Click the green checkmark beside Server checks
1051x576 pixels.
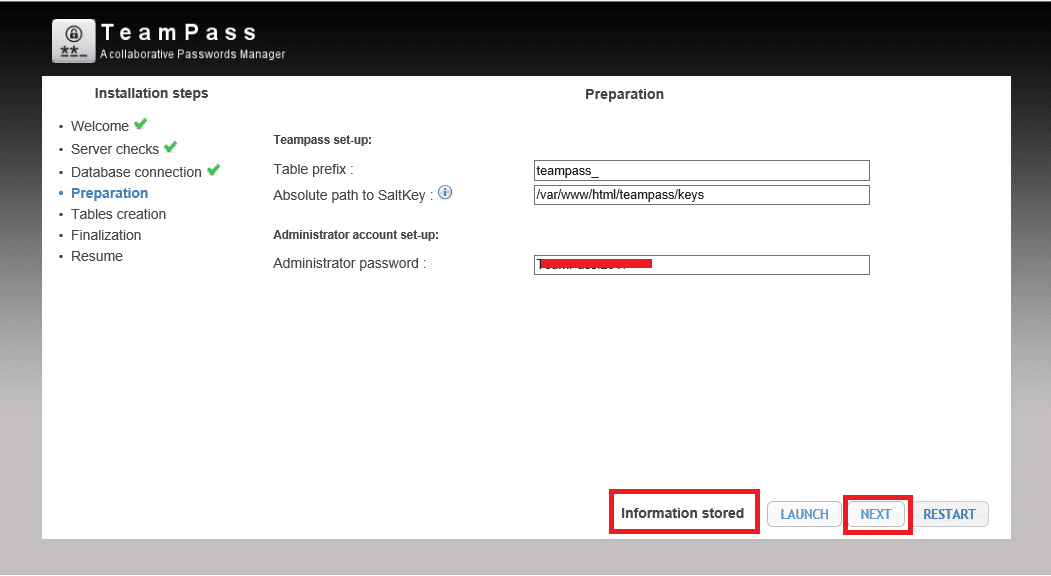click(x=170, y=147)
